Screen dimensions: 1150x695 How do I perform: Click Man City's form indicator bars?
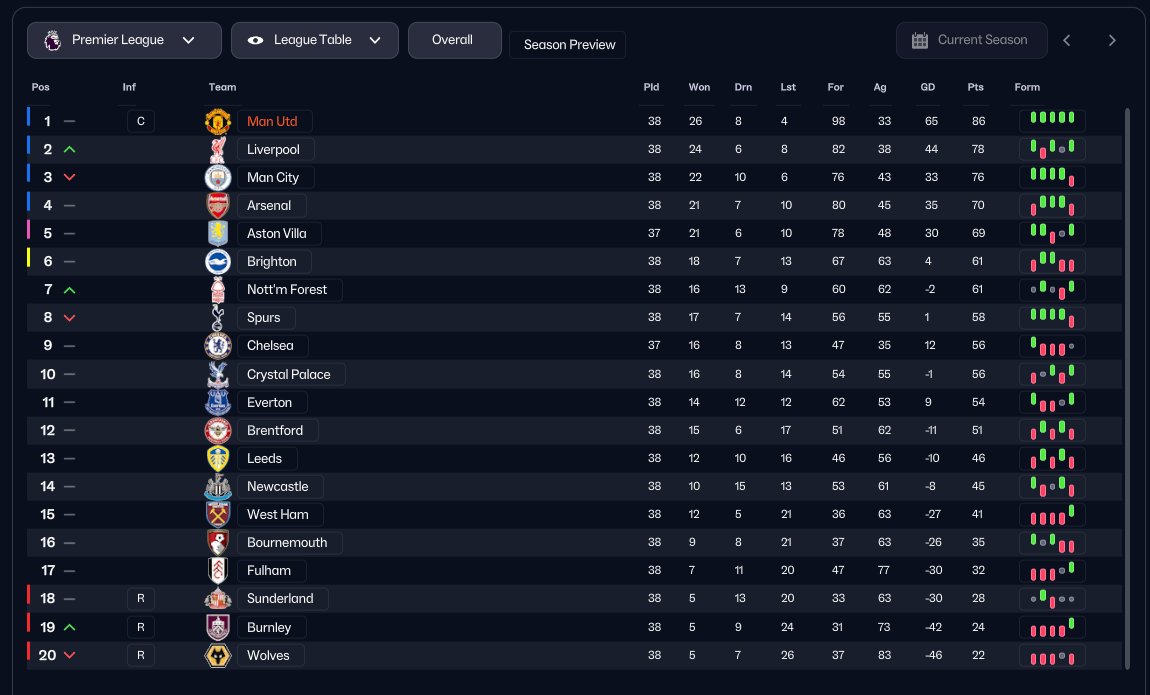pos(1052,177)
